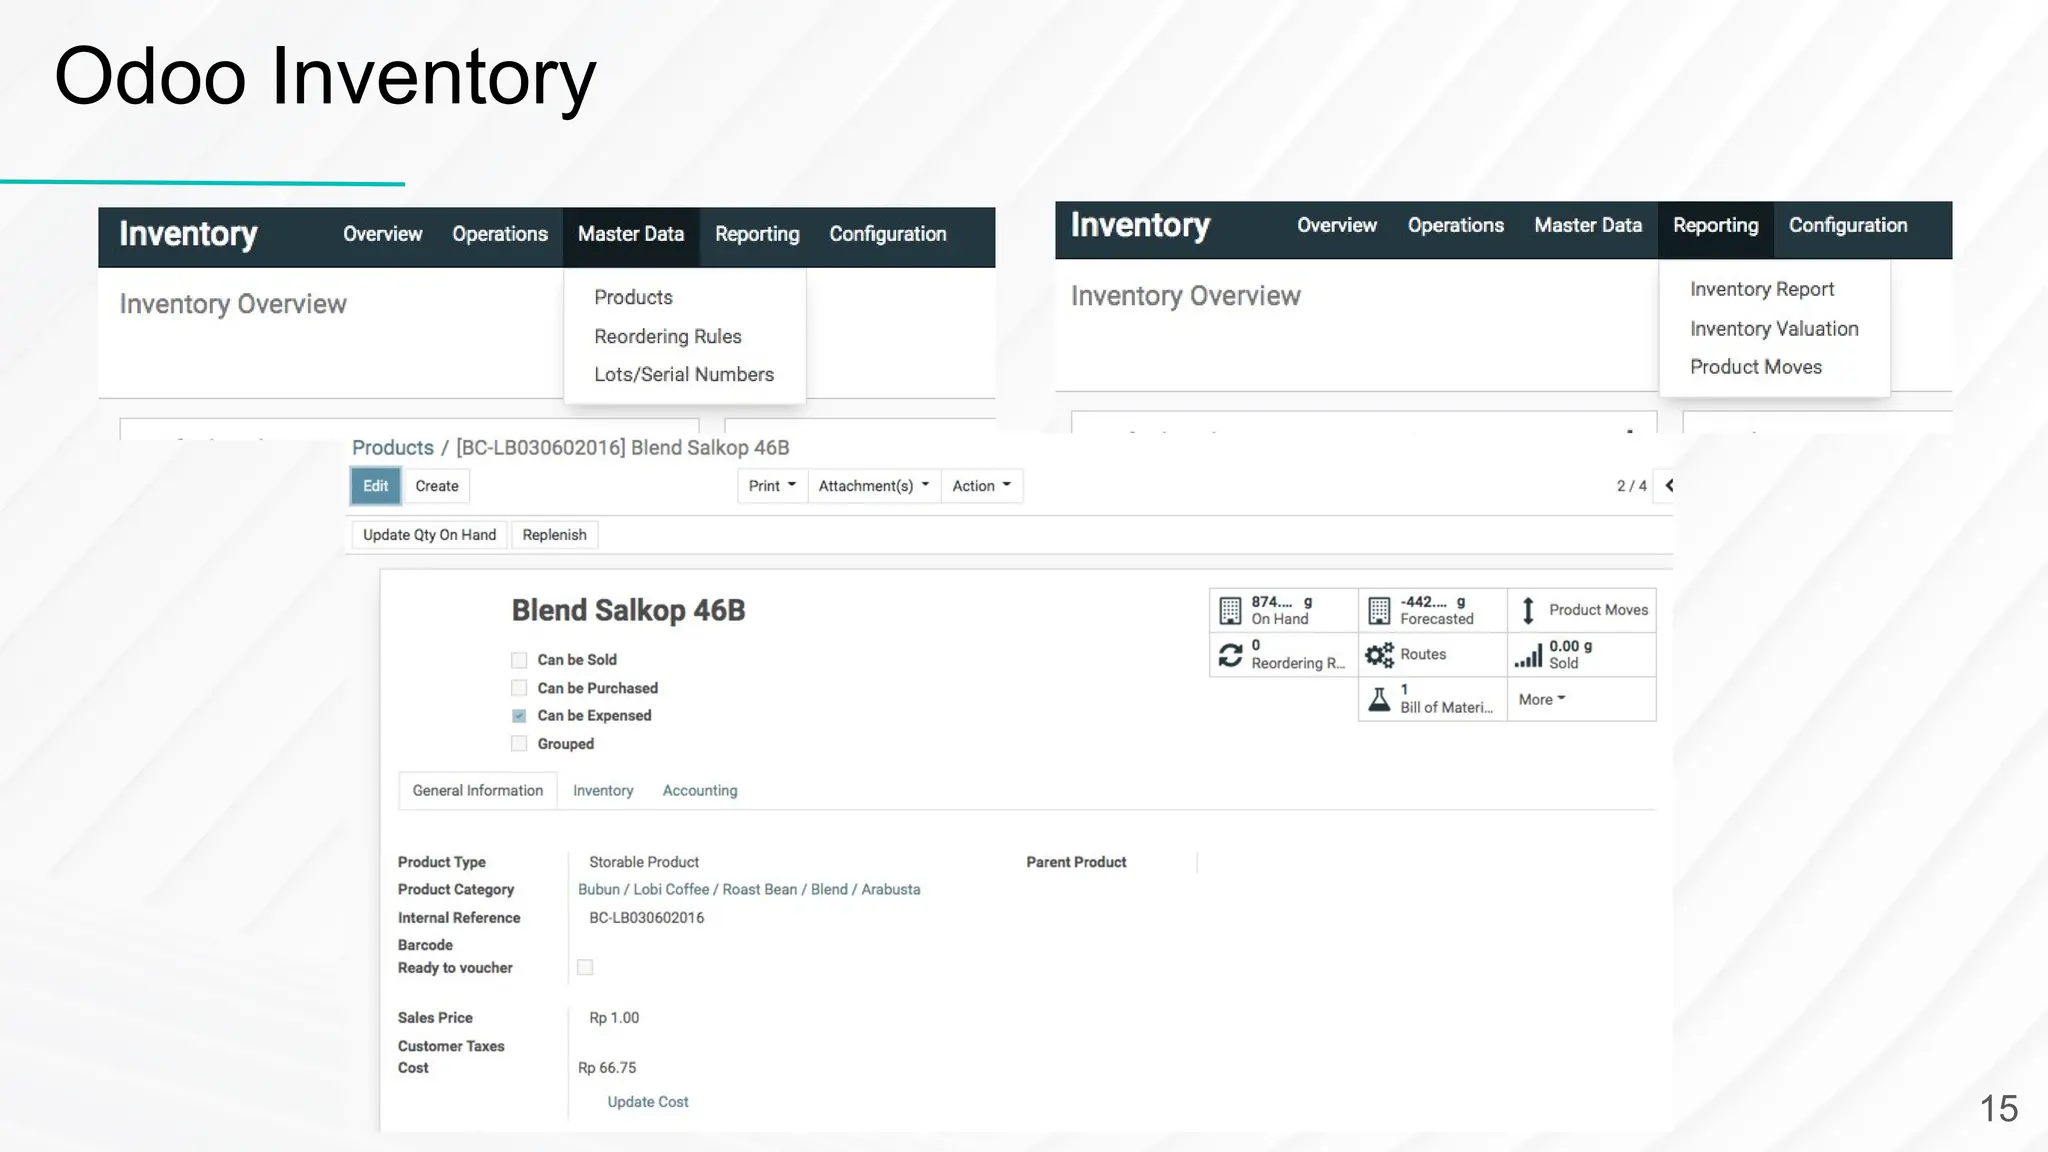
Task: Click Operations in right Inventory bar
Action: pyautogui.click(x=1456, y=226)
